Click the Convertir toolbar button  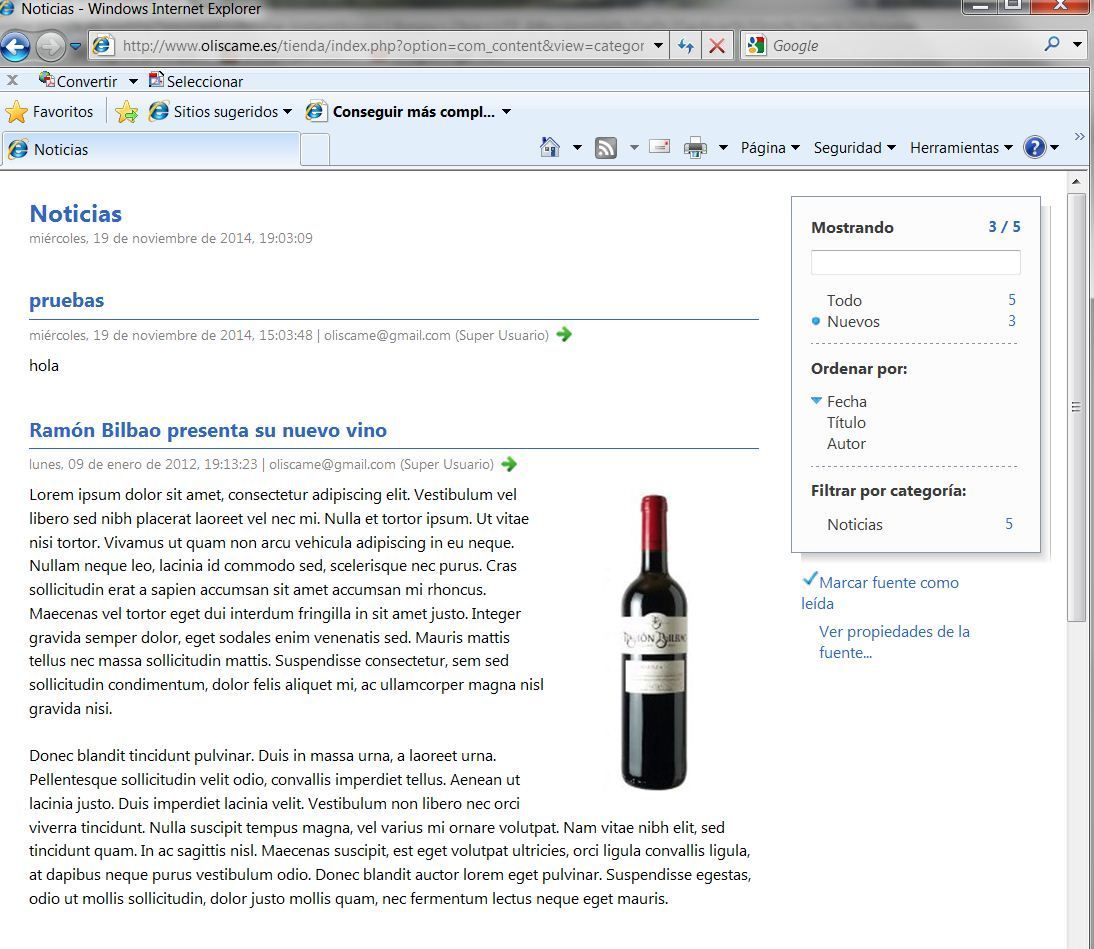coord(78,81)
